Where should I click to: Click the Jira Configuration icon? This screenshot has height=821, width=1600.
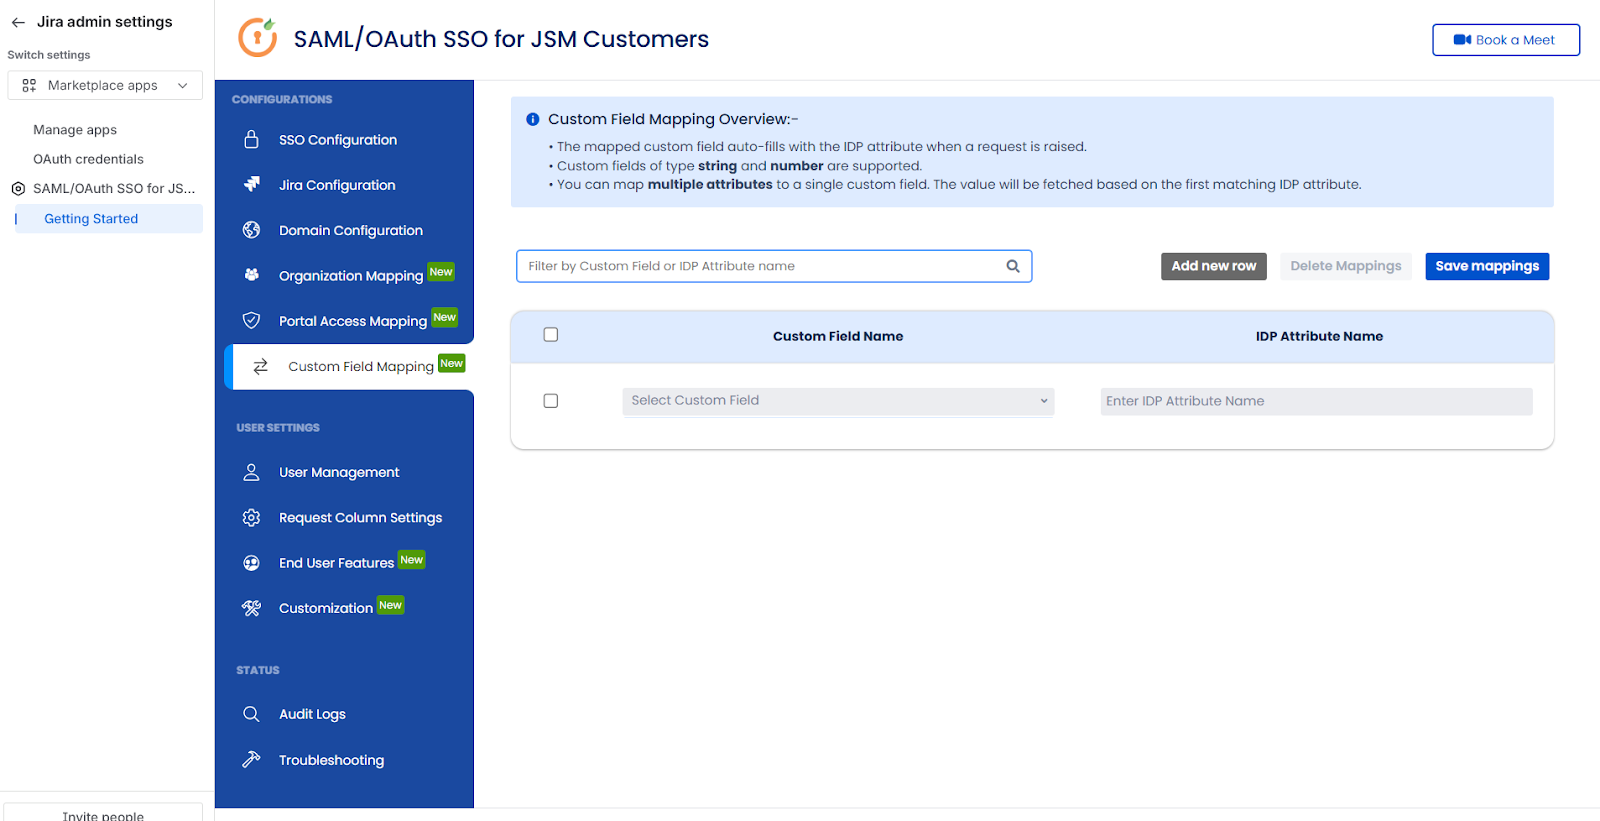pyautogui.click(x=251, y=184)
